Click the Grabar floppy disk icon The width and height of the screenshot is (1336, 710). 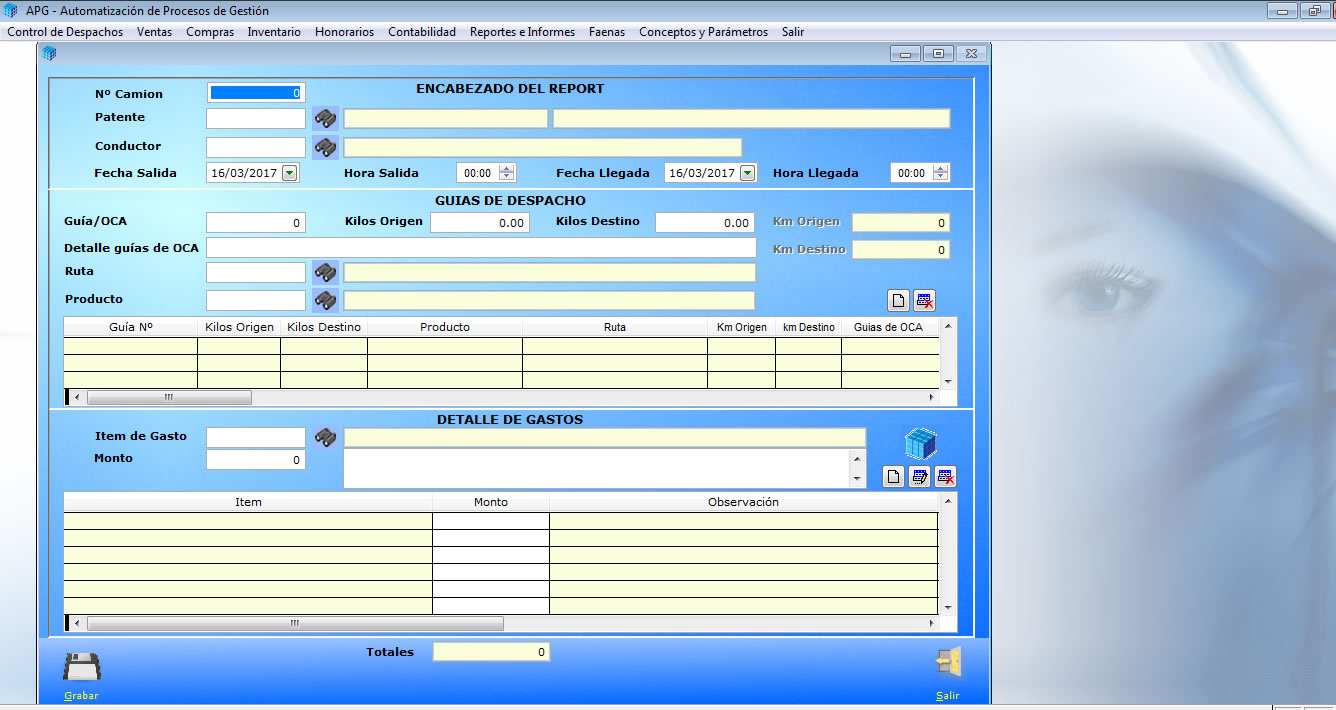pyautogui.click(x=82, y=667)
